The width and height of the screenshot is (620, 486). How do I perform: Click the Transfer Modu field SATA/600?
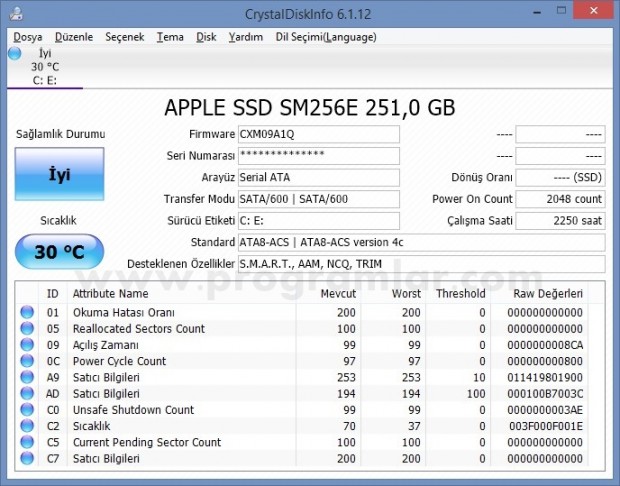click(x=319, y=199)
